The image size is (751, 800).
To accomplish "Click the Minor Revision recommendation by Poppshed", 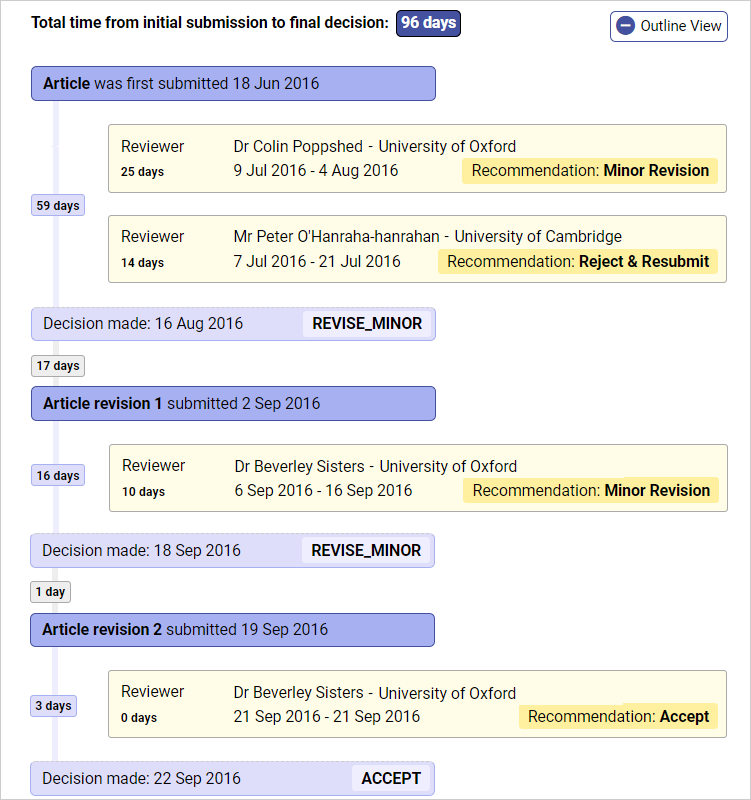I will (590, 171).
